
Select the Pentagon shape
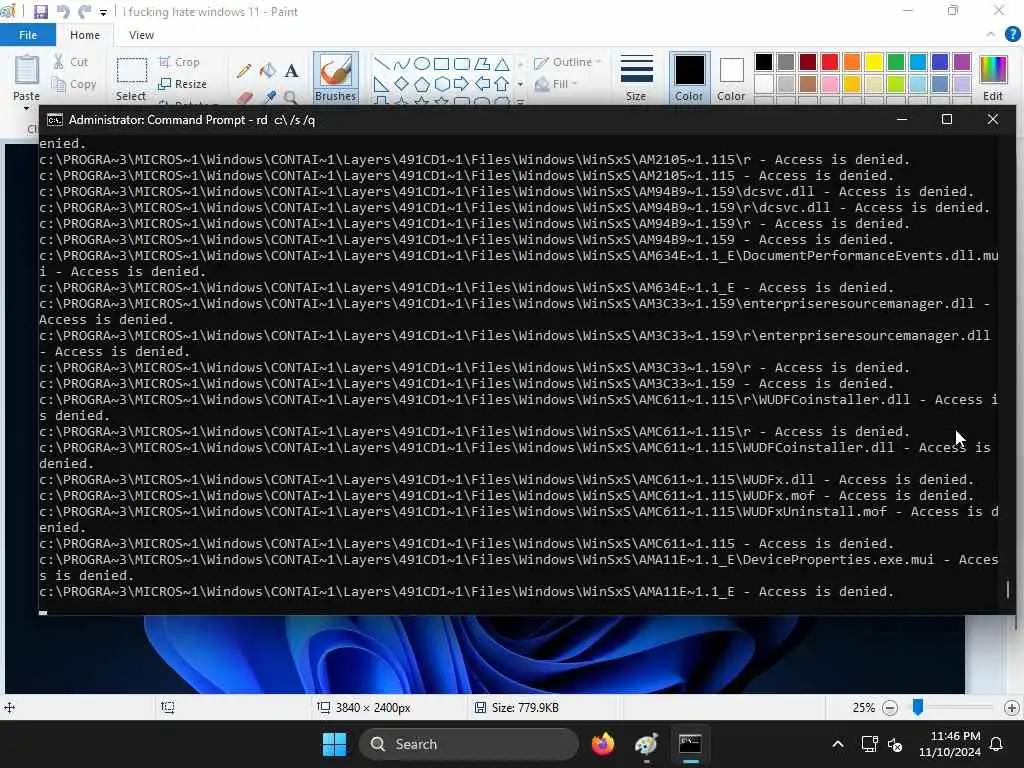422,84
